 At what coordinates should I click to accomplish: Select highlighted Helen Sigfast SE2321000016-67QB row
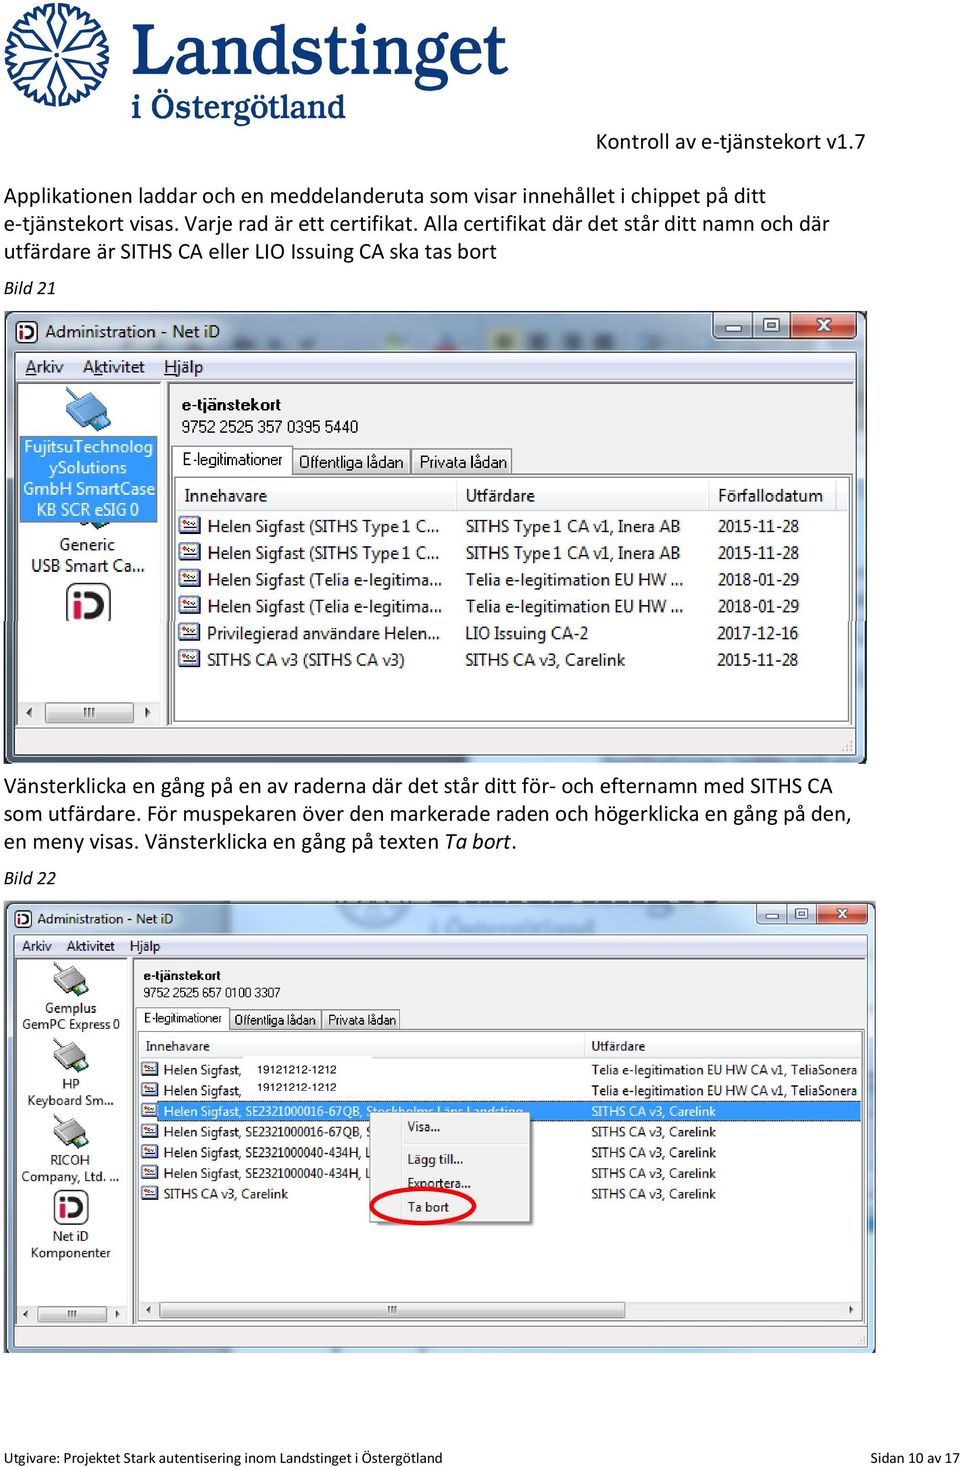click(x=500, y=1111)
